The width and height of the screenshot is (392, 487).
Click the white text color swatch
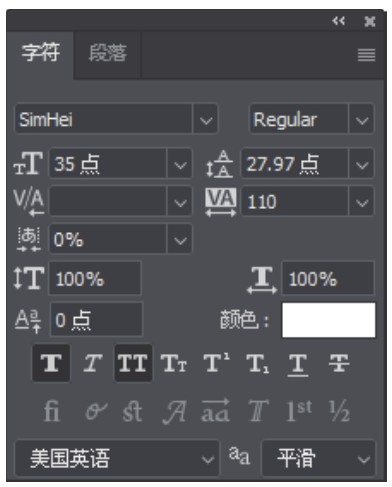point(329,320)
